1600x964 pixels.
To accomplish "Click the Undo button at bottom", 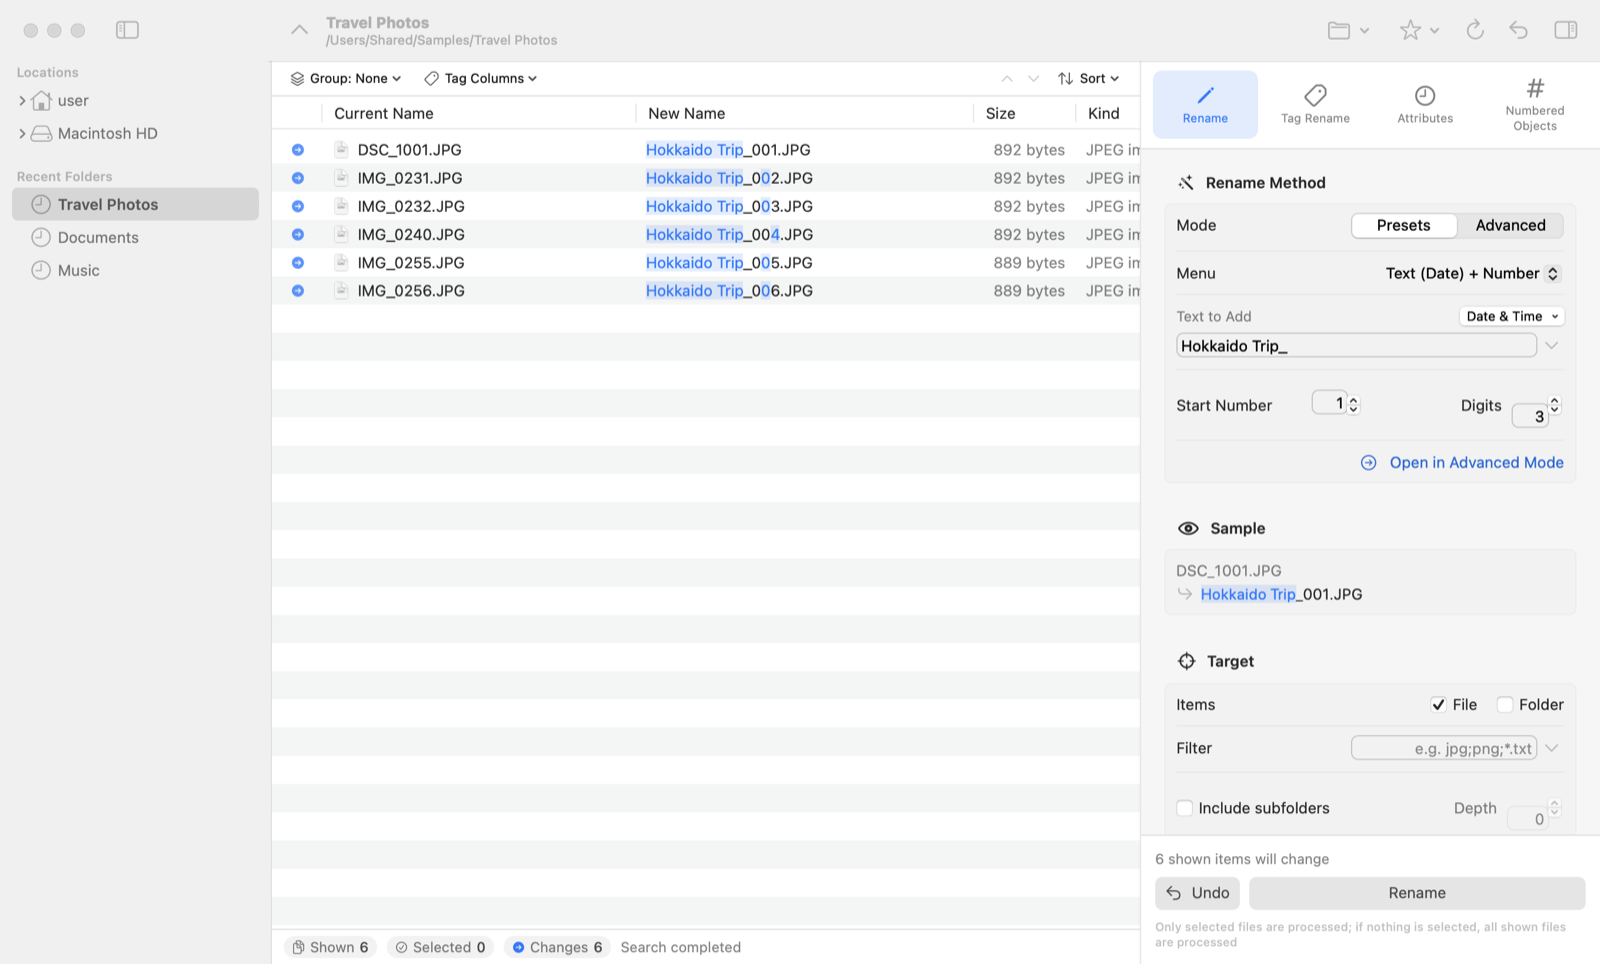I will click(x=1197, y=893).
